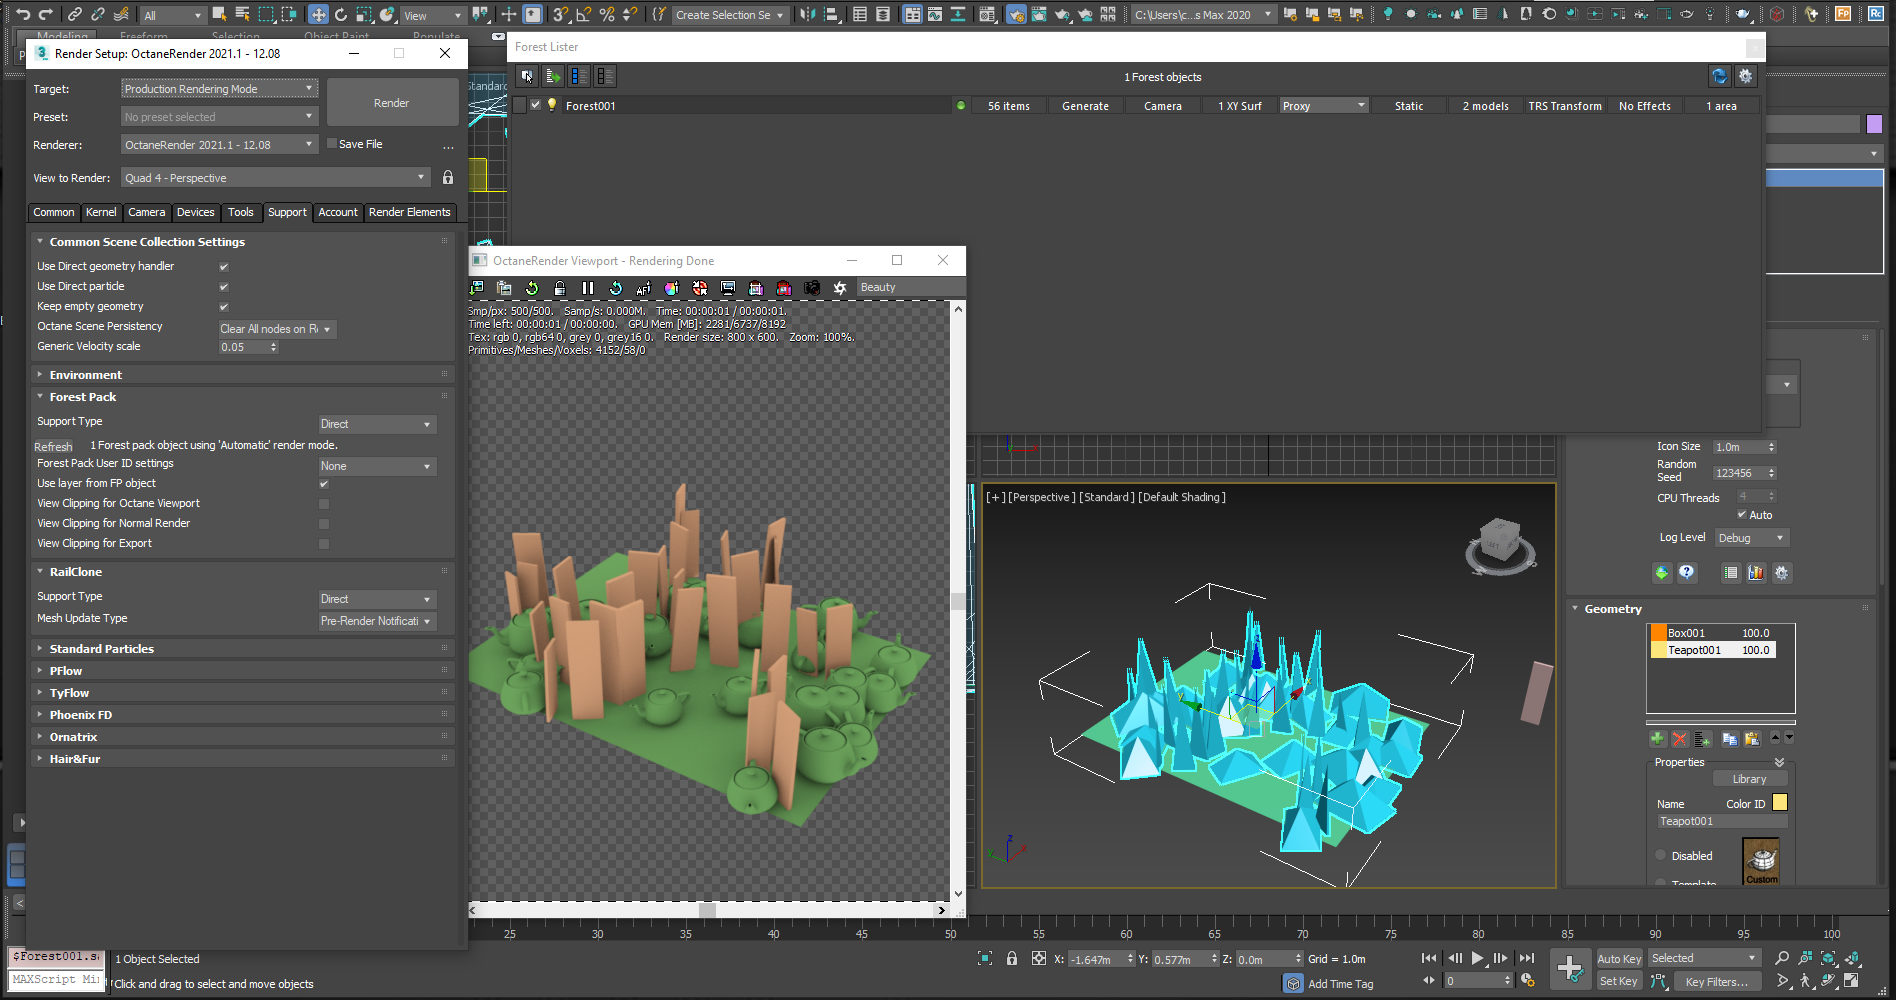Open the Forest Pack Support Type dropdown
1896x1000 pixels.
376,424
